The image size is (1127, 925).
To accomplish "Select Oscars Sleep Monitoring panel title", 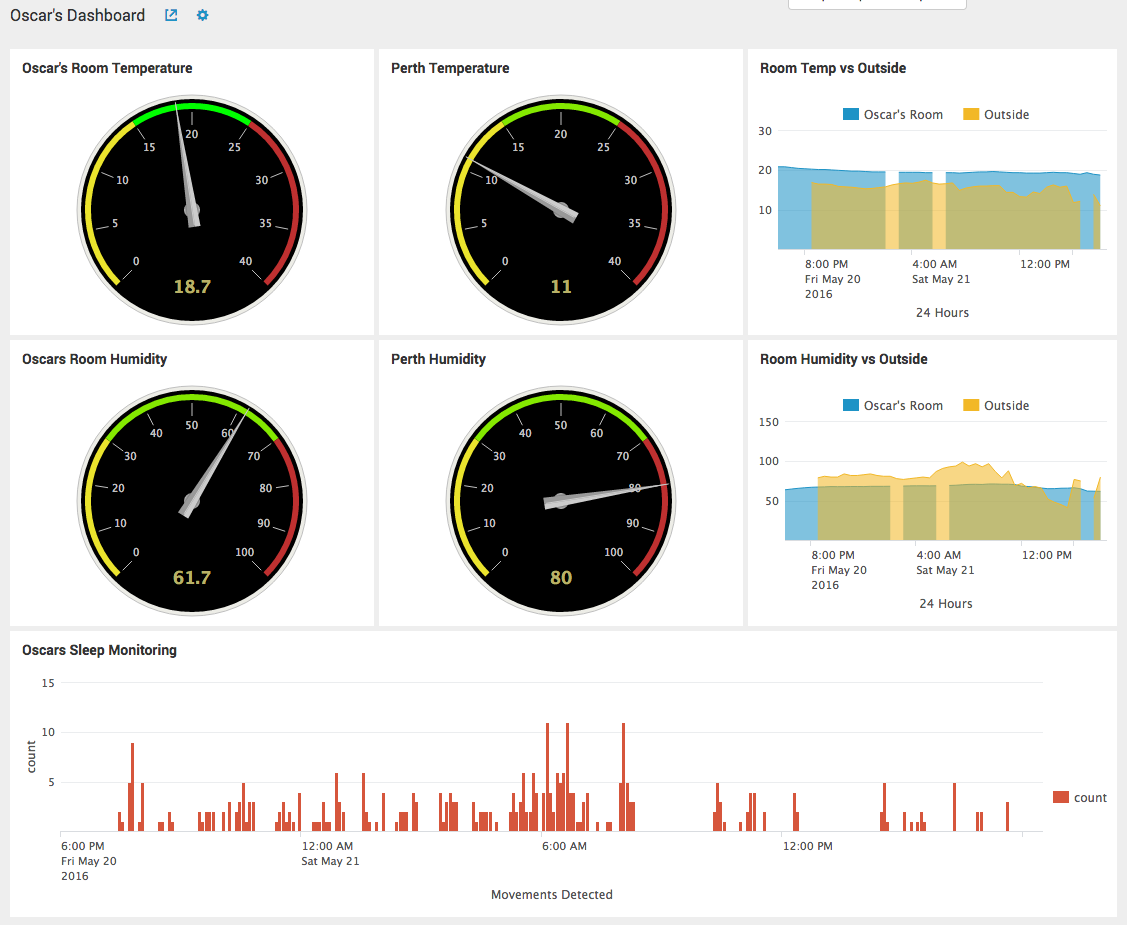I will (99, 650).
